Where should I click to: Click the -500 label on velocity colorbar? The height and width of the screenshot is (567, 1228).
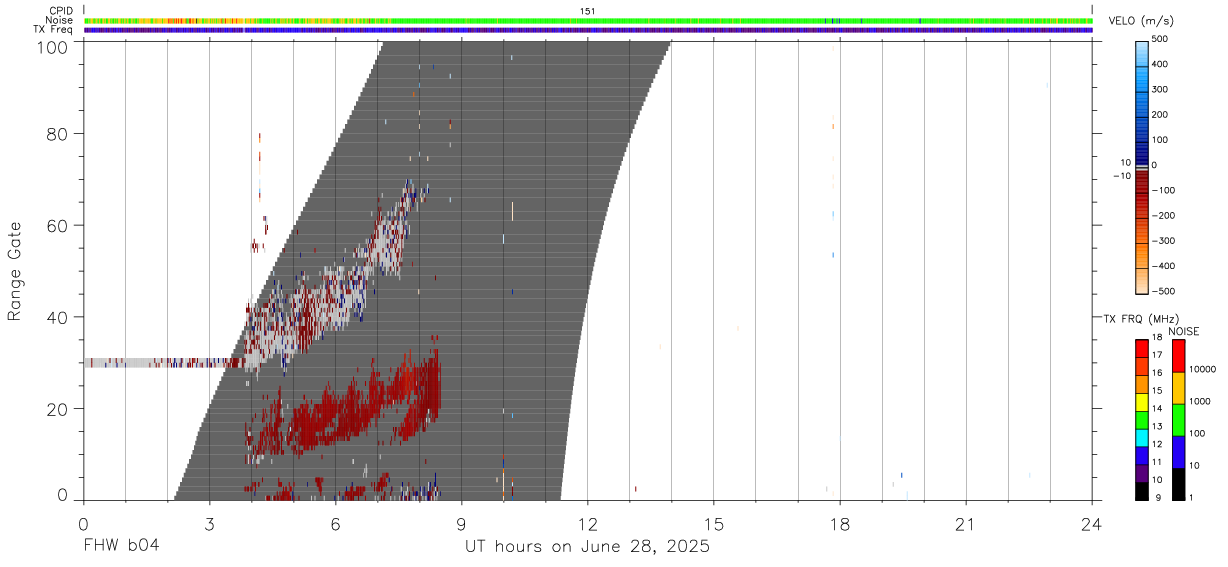point(1161,291)
